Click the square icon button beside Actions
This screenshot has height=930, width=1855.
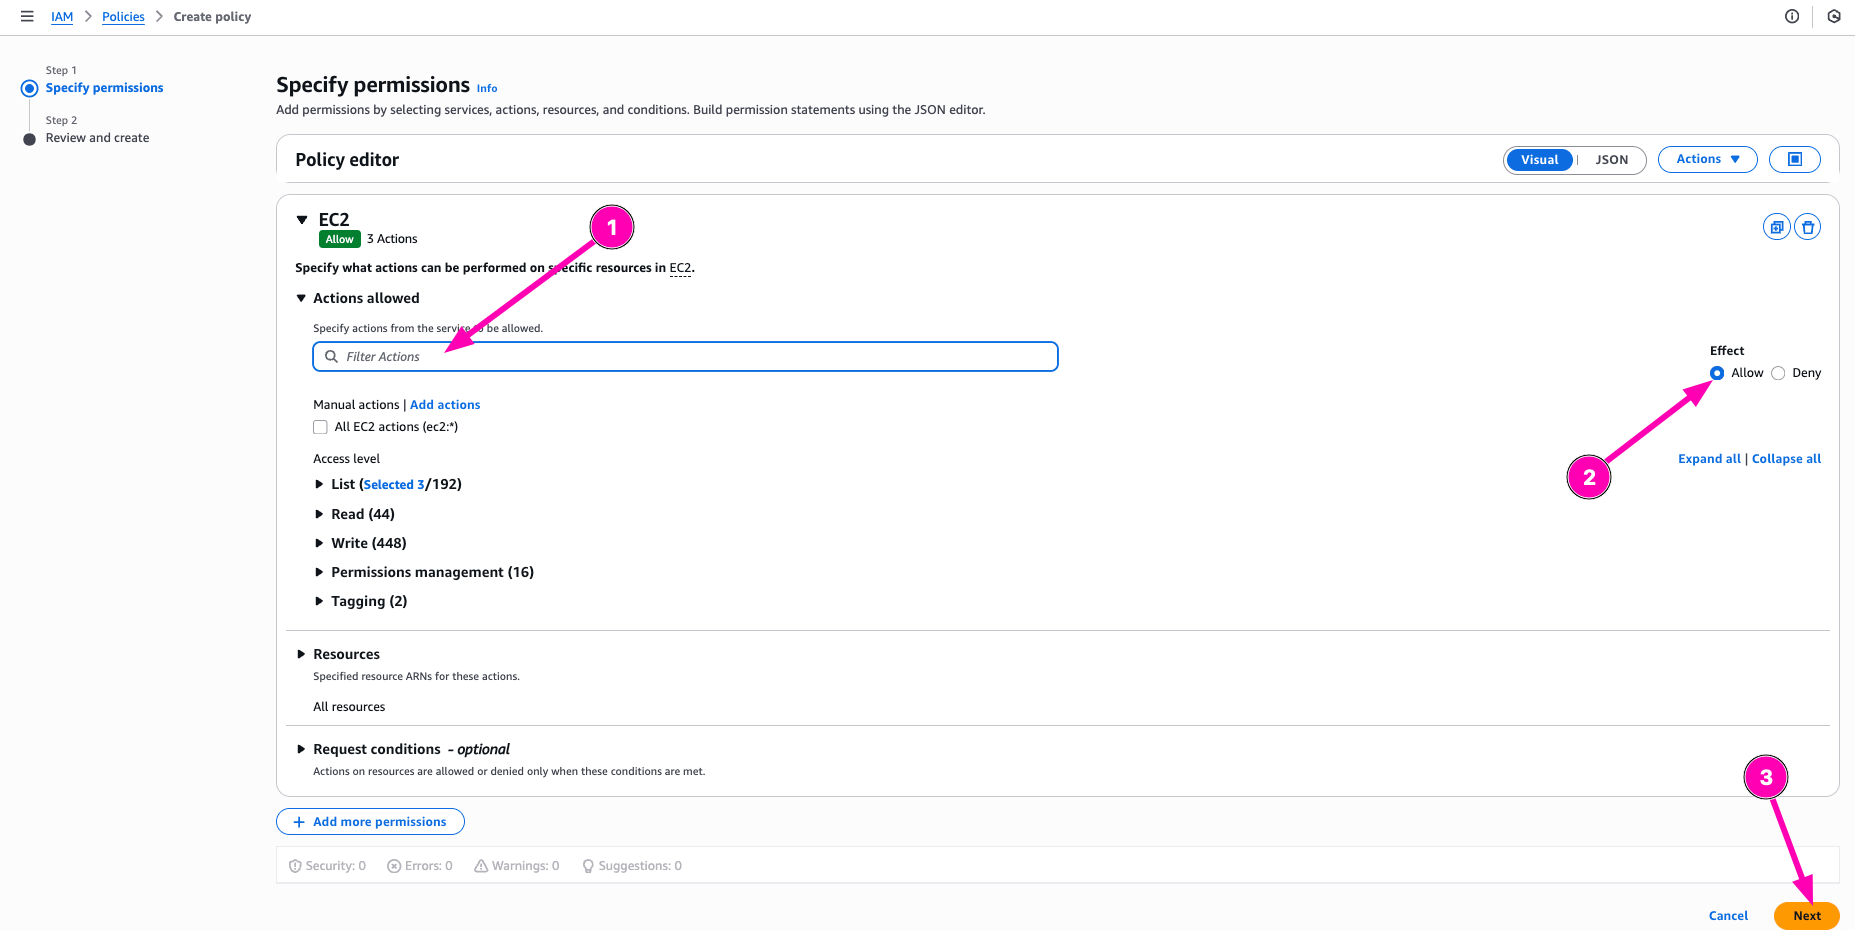(x=1794, y=159)
